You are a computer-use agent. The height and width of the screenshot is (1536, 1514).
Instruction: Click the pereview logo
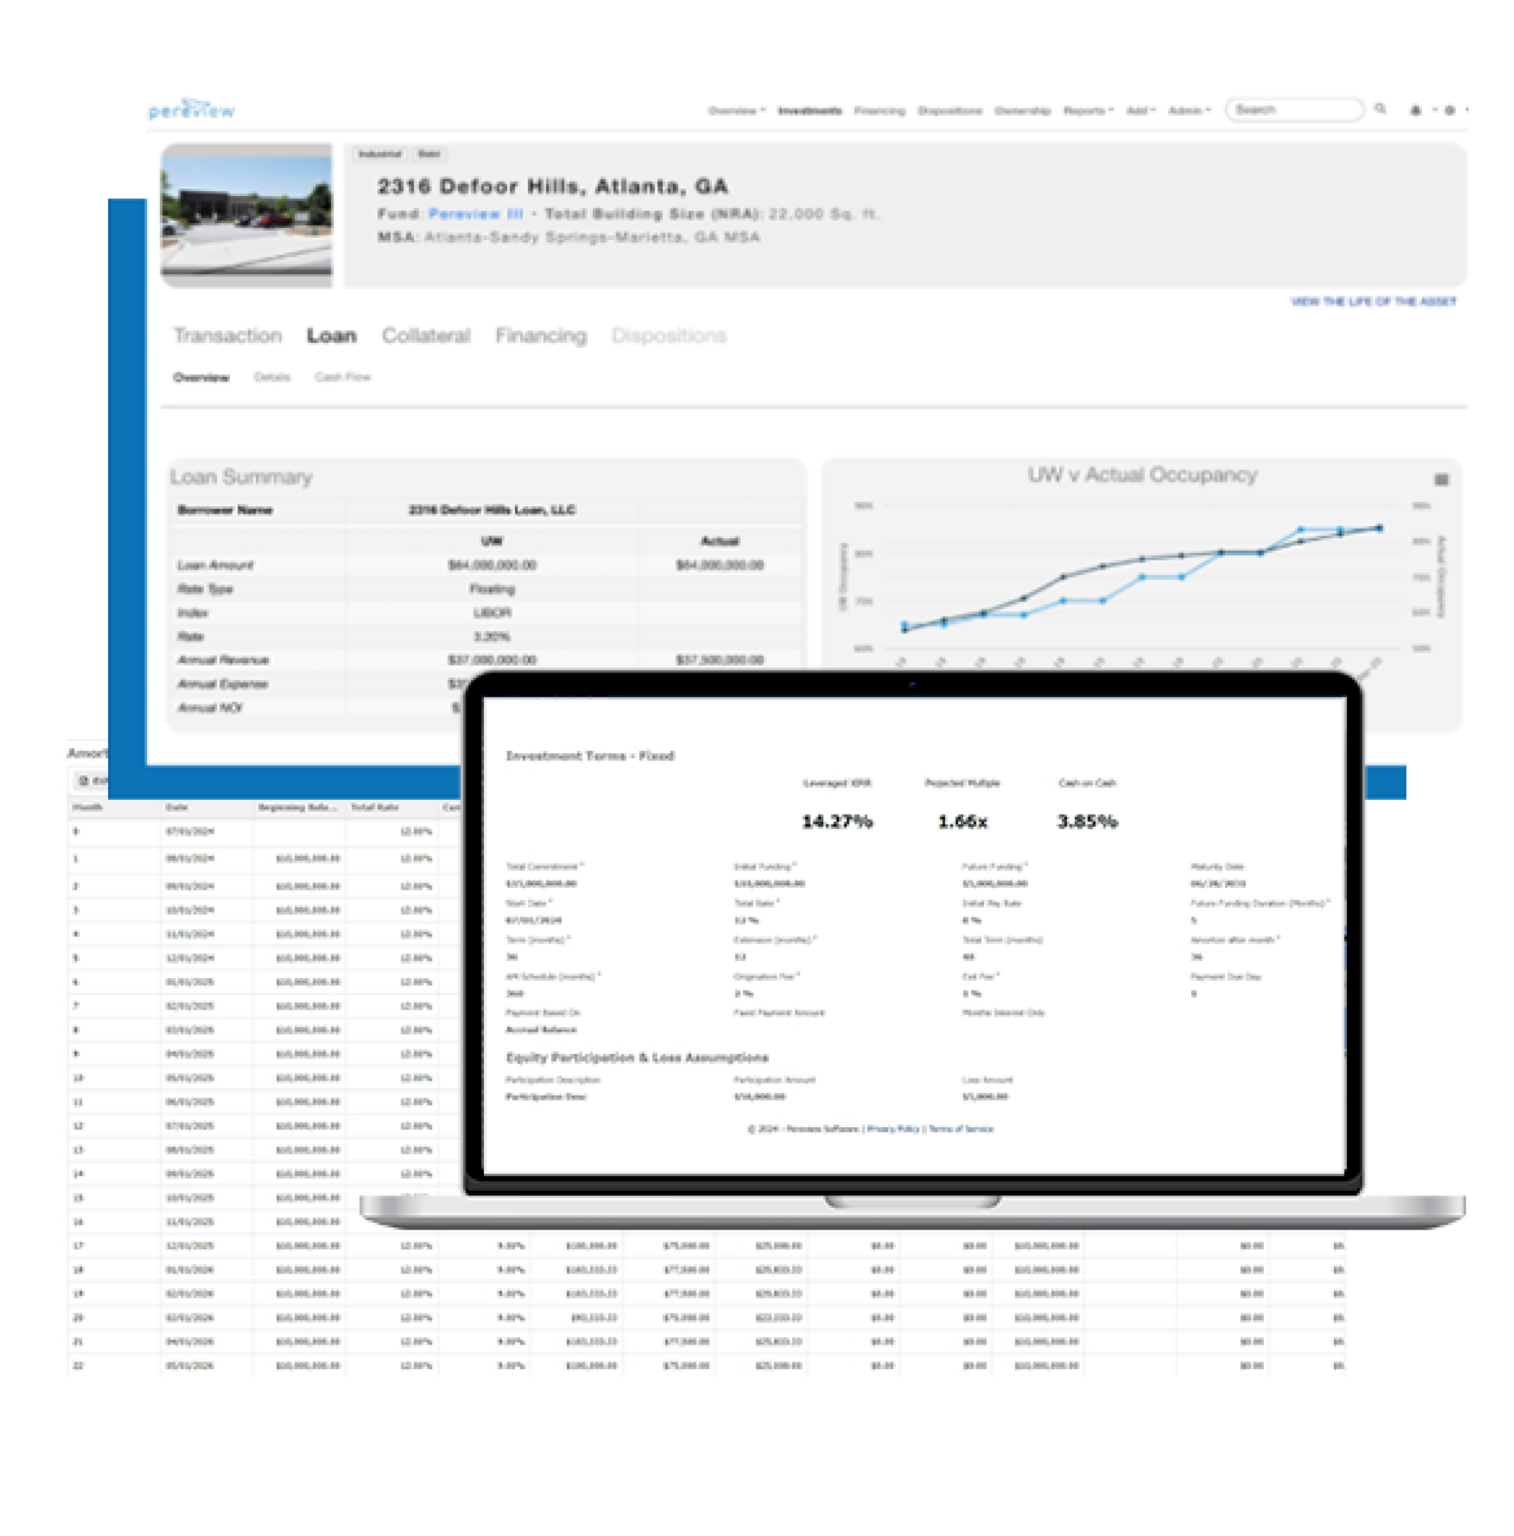pyautogui.click(x=193, y=109)
